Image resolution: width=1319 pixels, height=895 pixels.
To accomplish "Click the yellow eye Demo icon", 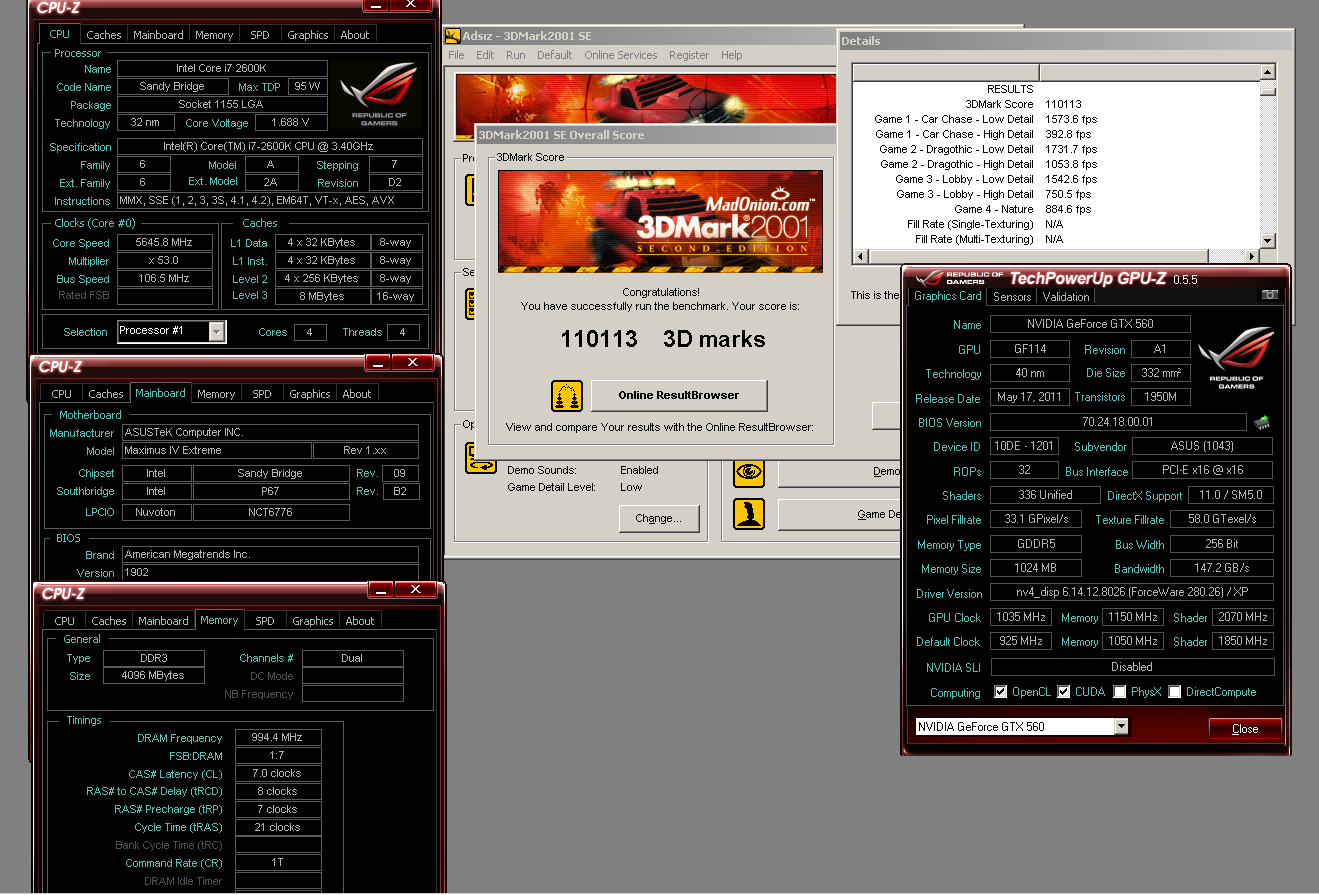I will 749,471.
